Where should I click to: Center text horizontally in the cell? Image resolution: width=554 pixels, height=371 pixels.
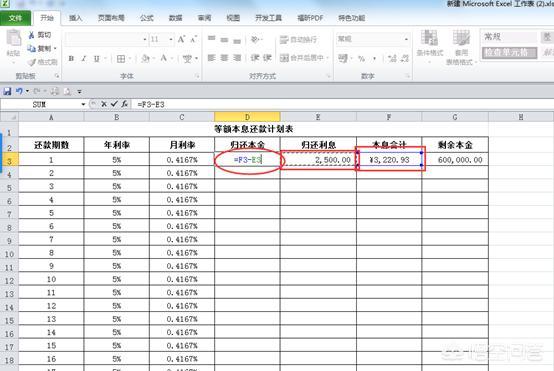point(224,58)
